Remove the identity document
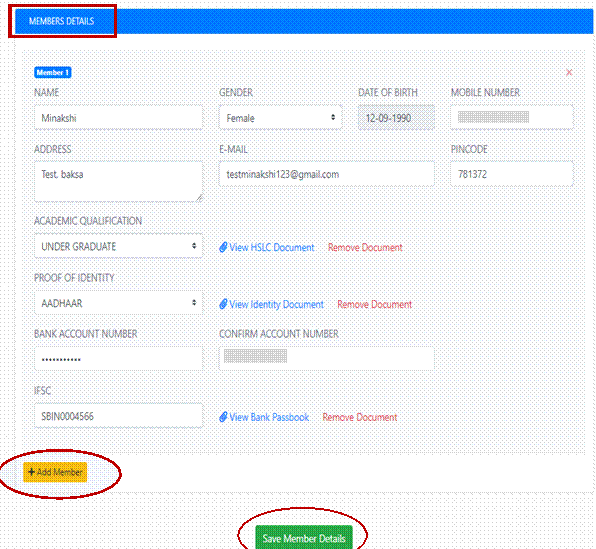Viewport: 596px width, 549px height. pyautogui.click(x=374, y=305)
